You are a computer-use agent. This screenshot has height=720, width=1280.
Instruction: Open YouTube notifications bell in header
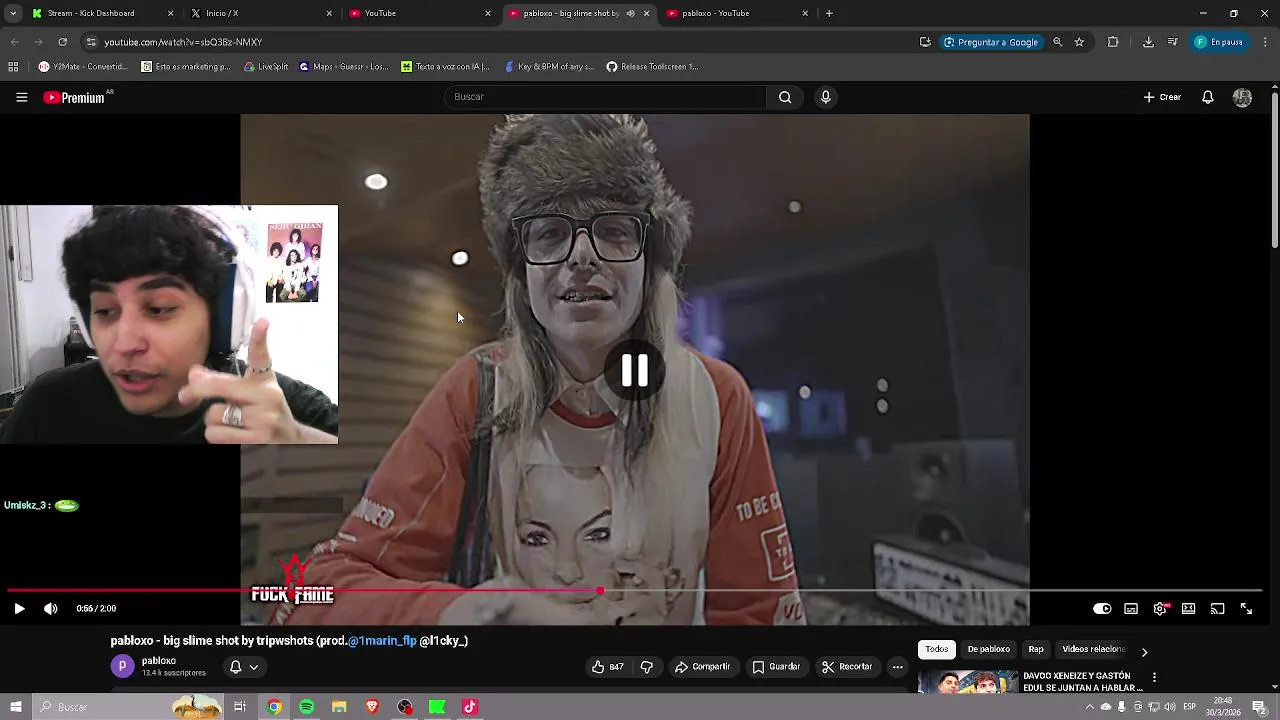pyautogui.click(x=1207, y=97)
